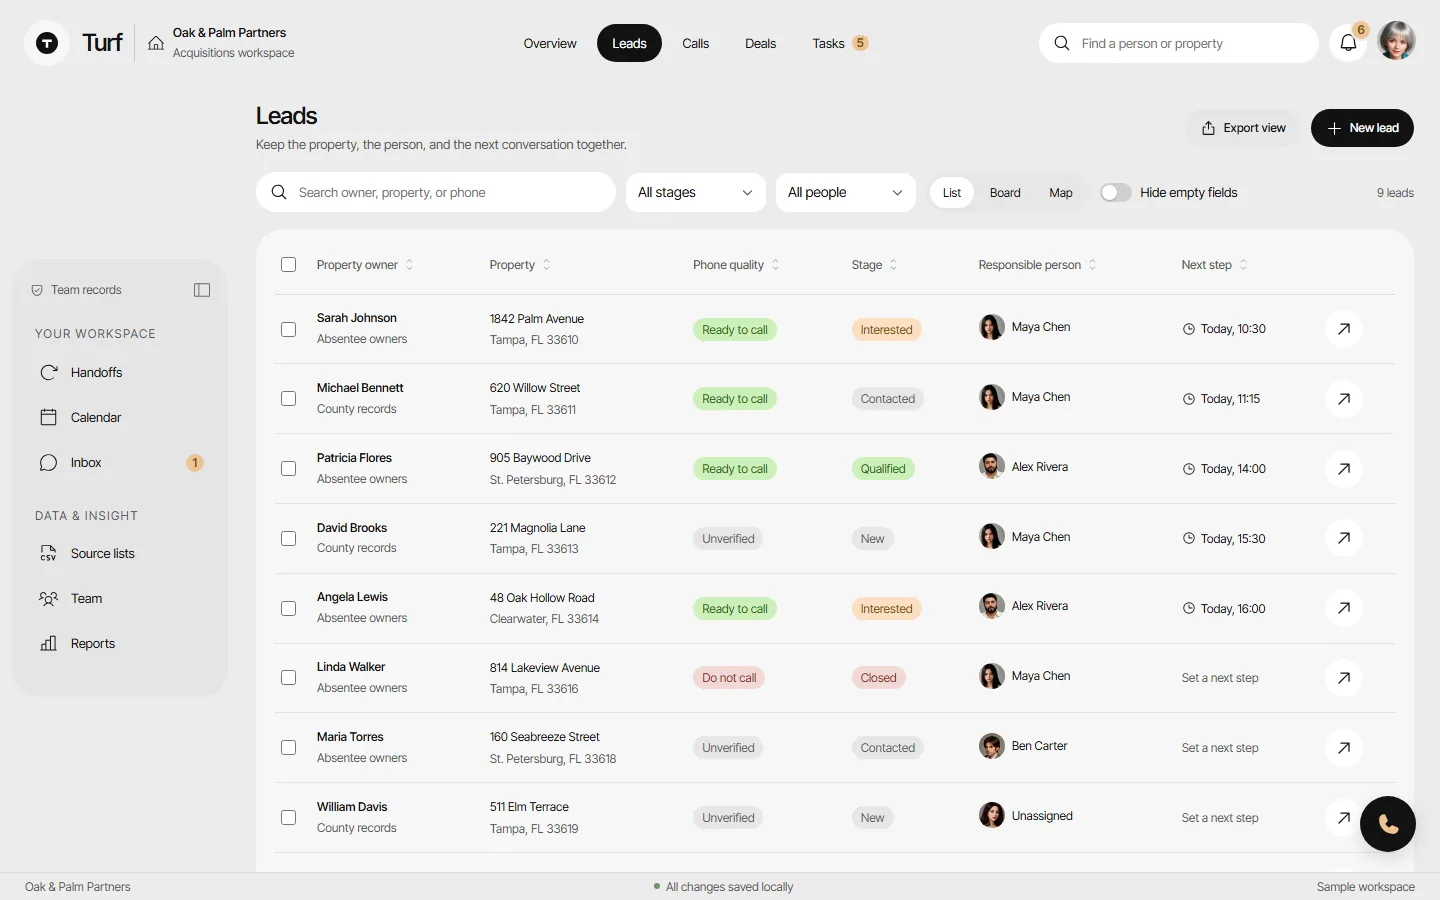Sort by Phone quality column

[736, 265]
